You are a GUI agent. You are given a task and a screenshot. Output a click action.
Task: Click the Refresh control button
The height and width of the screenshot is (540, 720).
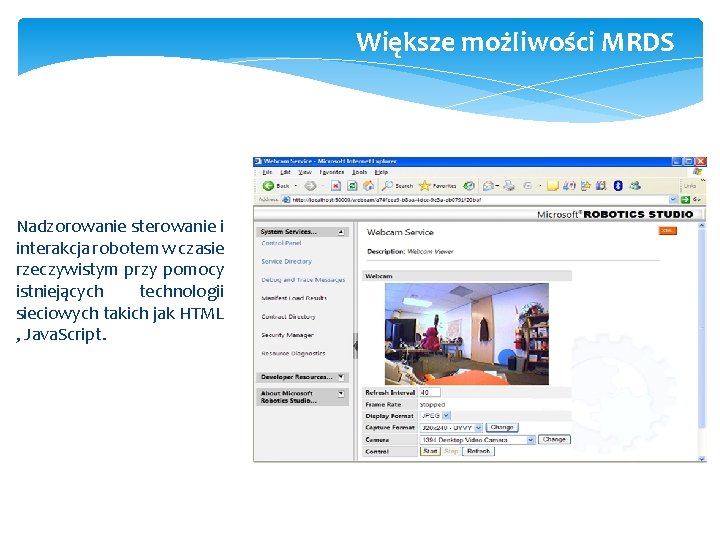[478, 451]
